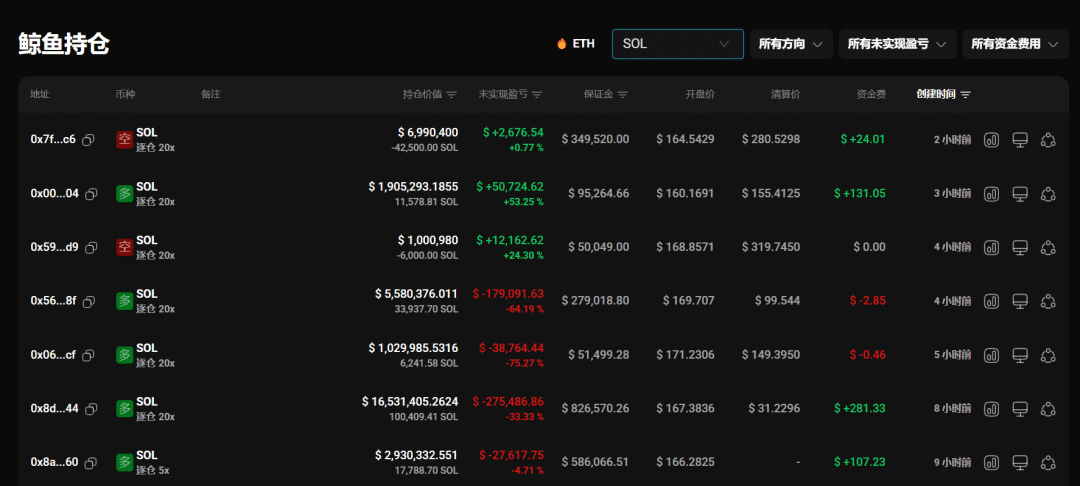1080x486 pixels.
Task: Click monitor icon in the 0x56...8f row
Action: point(1020,301)
